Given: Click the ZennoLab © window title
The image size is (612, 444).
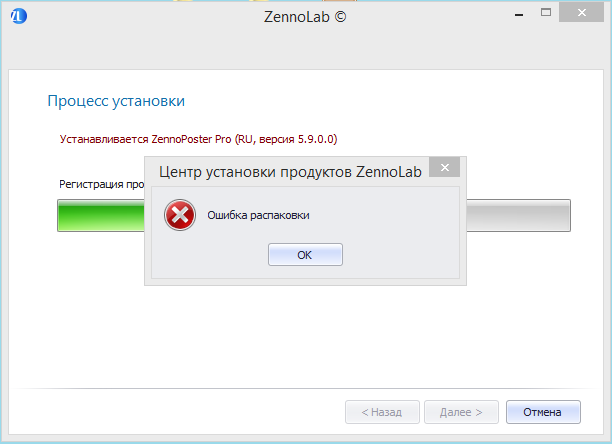Looking at the screenshot, I should [305, 17].
